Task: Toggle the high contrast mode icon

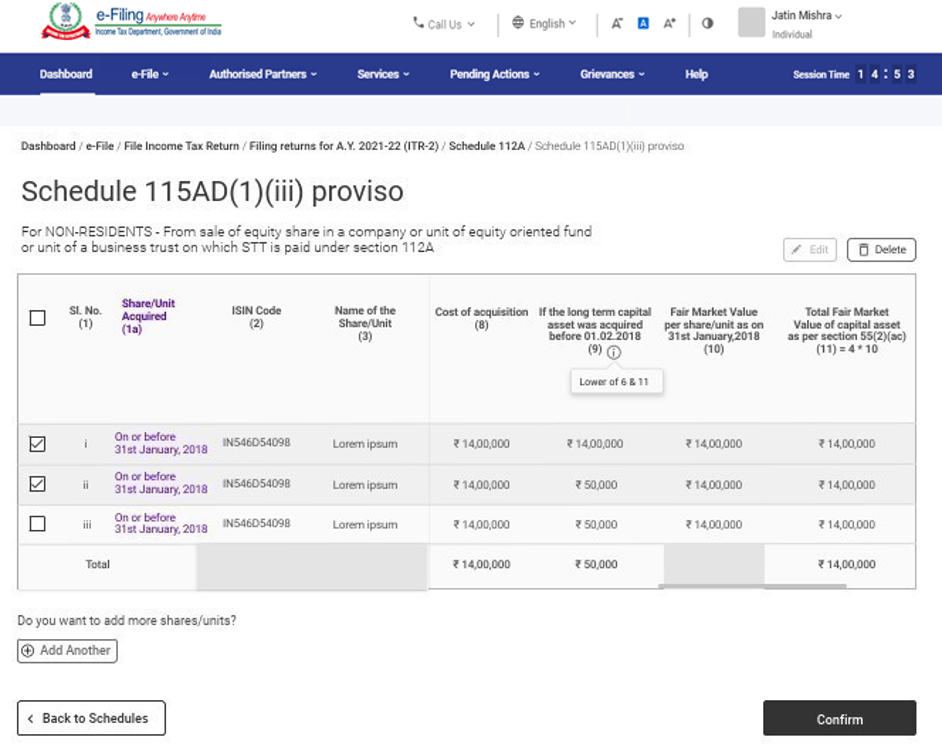Action: point(707,23)
